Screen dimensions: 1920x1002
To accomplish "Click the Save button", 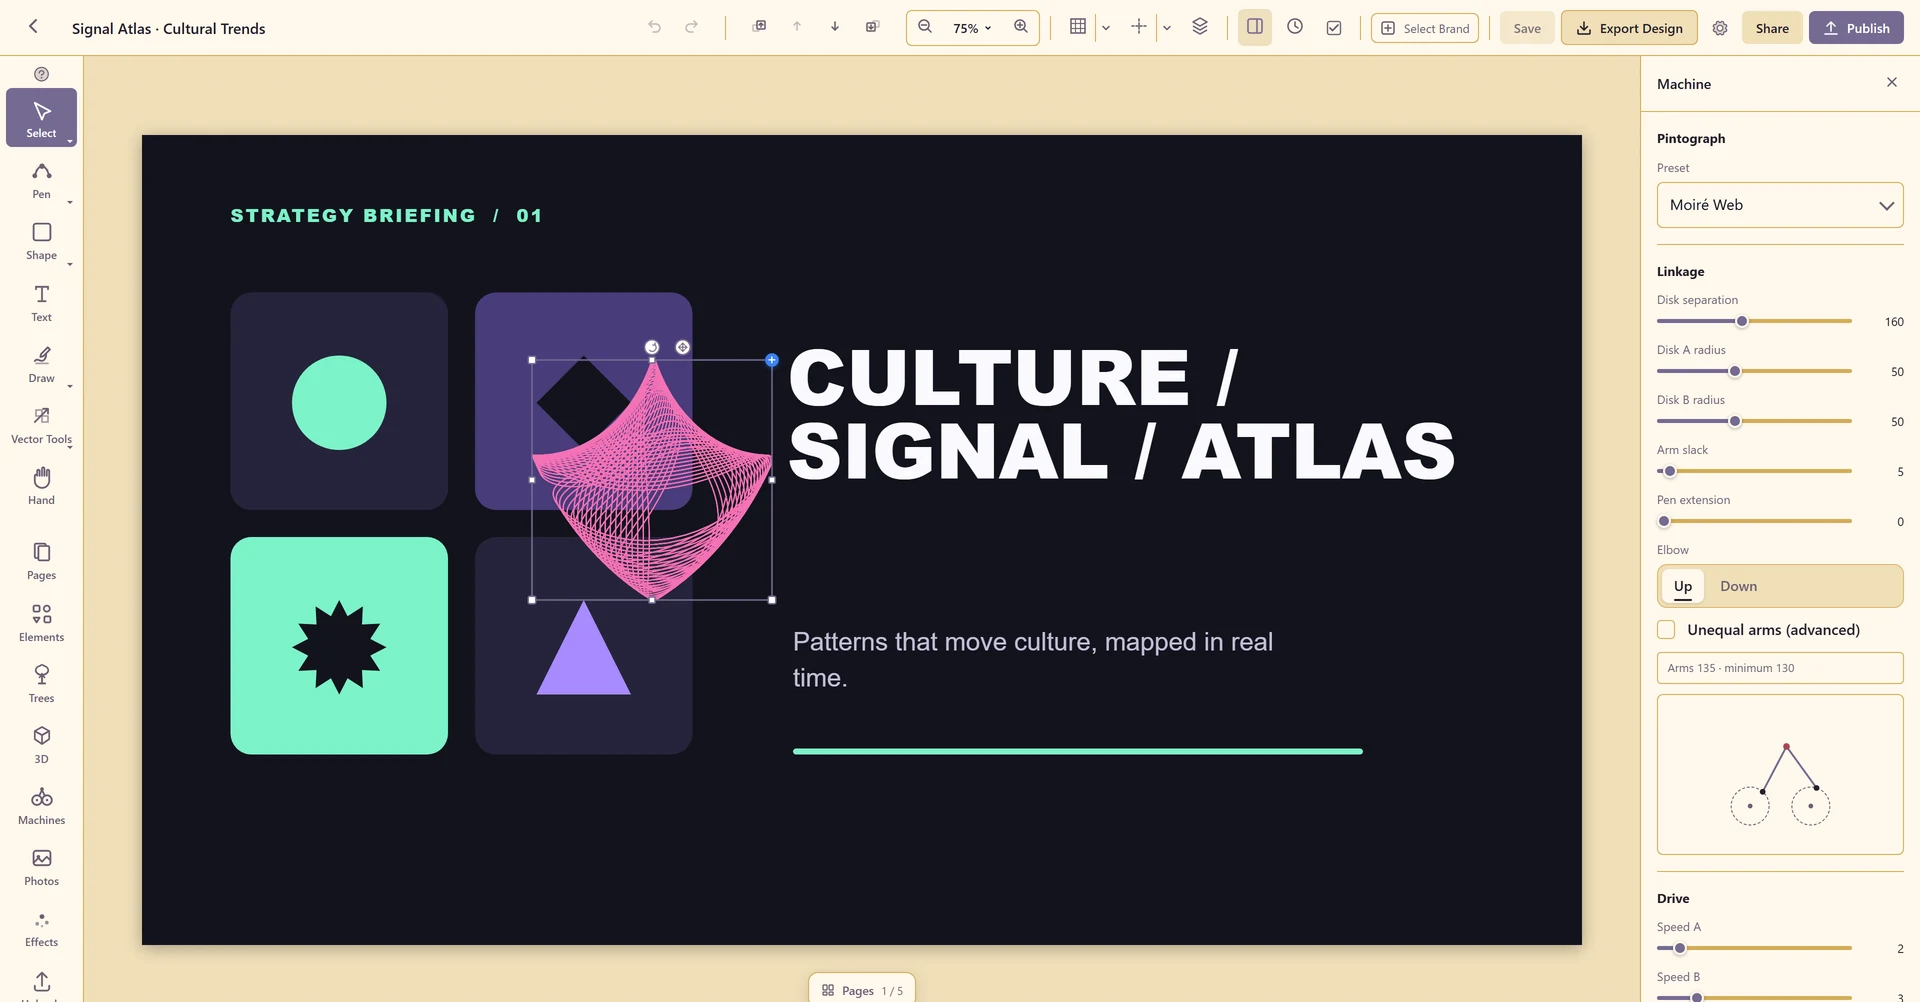I will click(1527, 28).
